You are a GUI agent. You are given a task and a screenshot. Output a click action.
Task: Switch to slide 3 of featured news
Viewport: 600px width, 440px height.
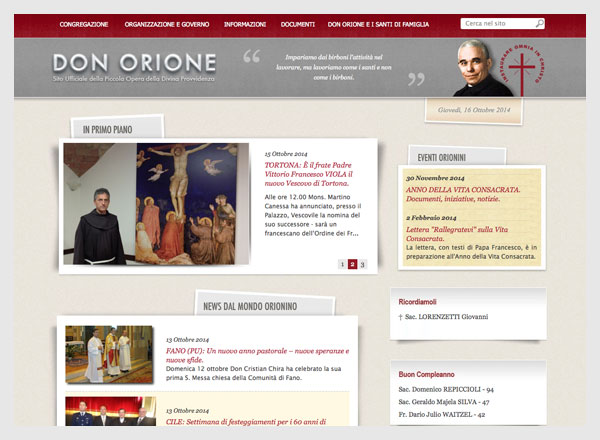pyautogui.click(x=362, y=264)
